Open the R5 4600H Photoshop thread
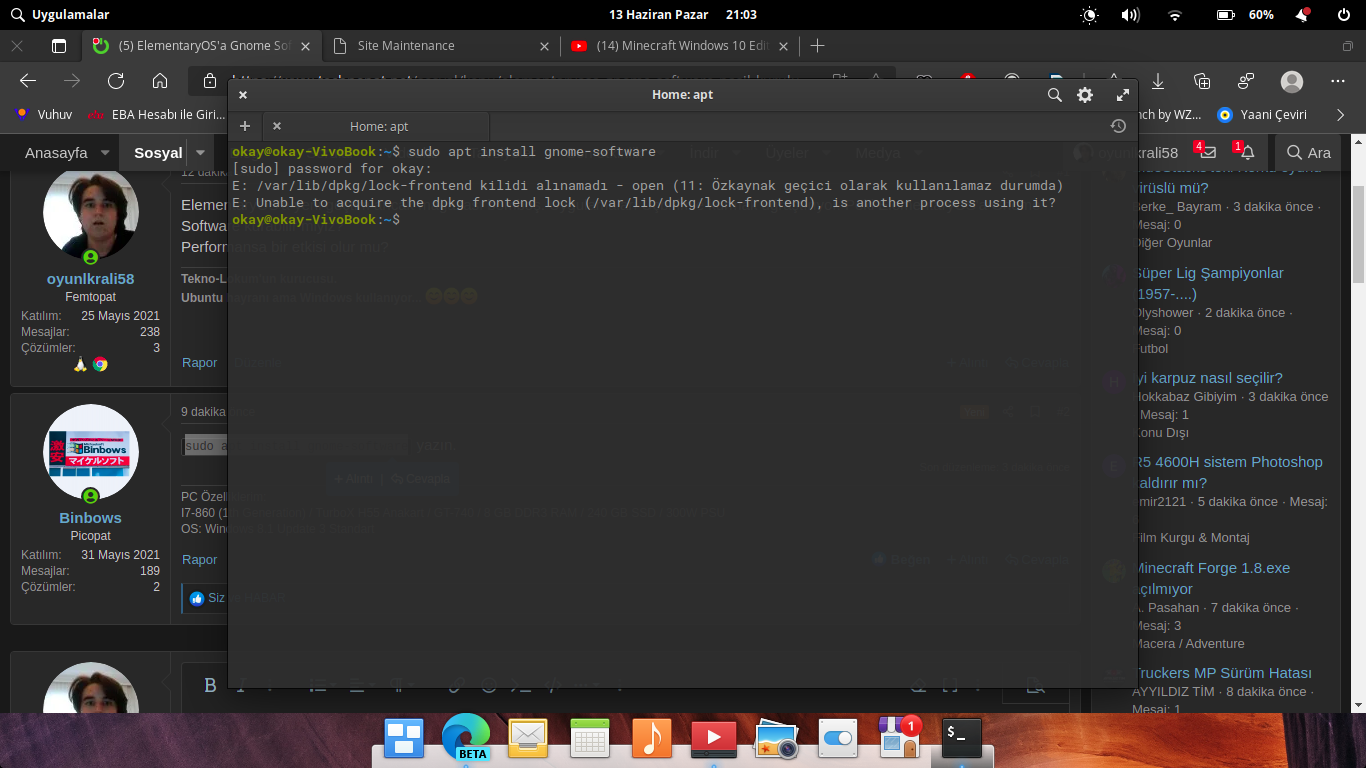This screenshot has height=768, width=1366. point(1229,472)
